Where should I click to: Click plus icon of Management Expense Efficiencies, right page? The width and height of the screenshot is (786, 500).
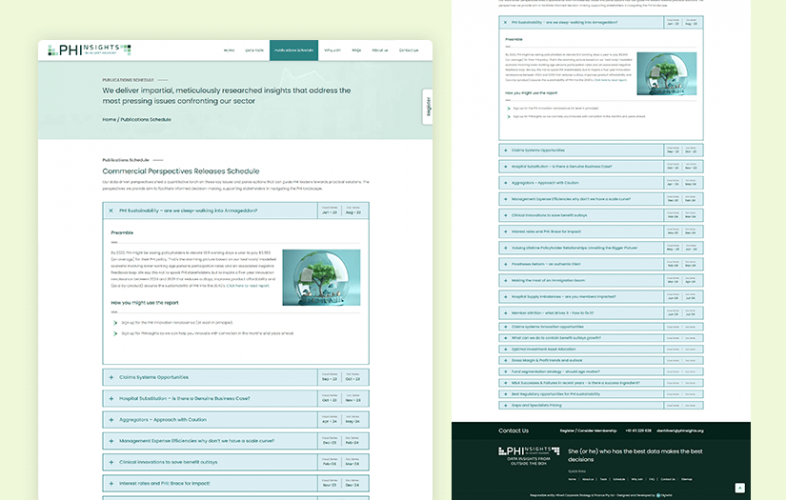click(505, 199)
